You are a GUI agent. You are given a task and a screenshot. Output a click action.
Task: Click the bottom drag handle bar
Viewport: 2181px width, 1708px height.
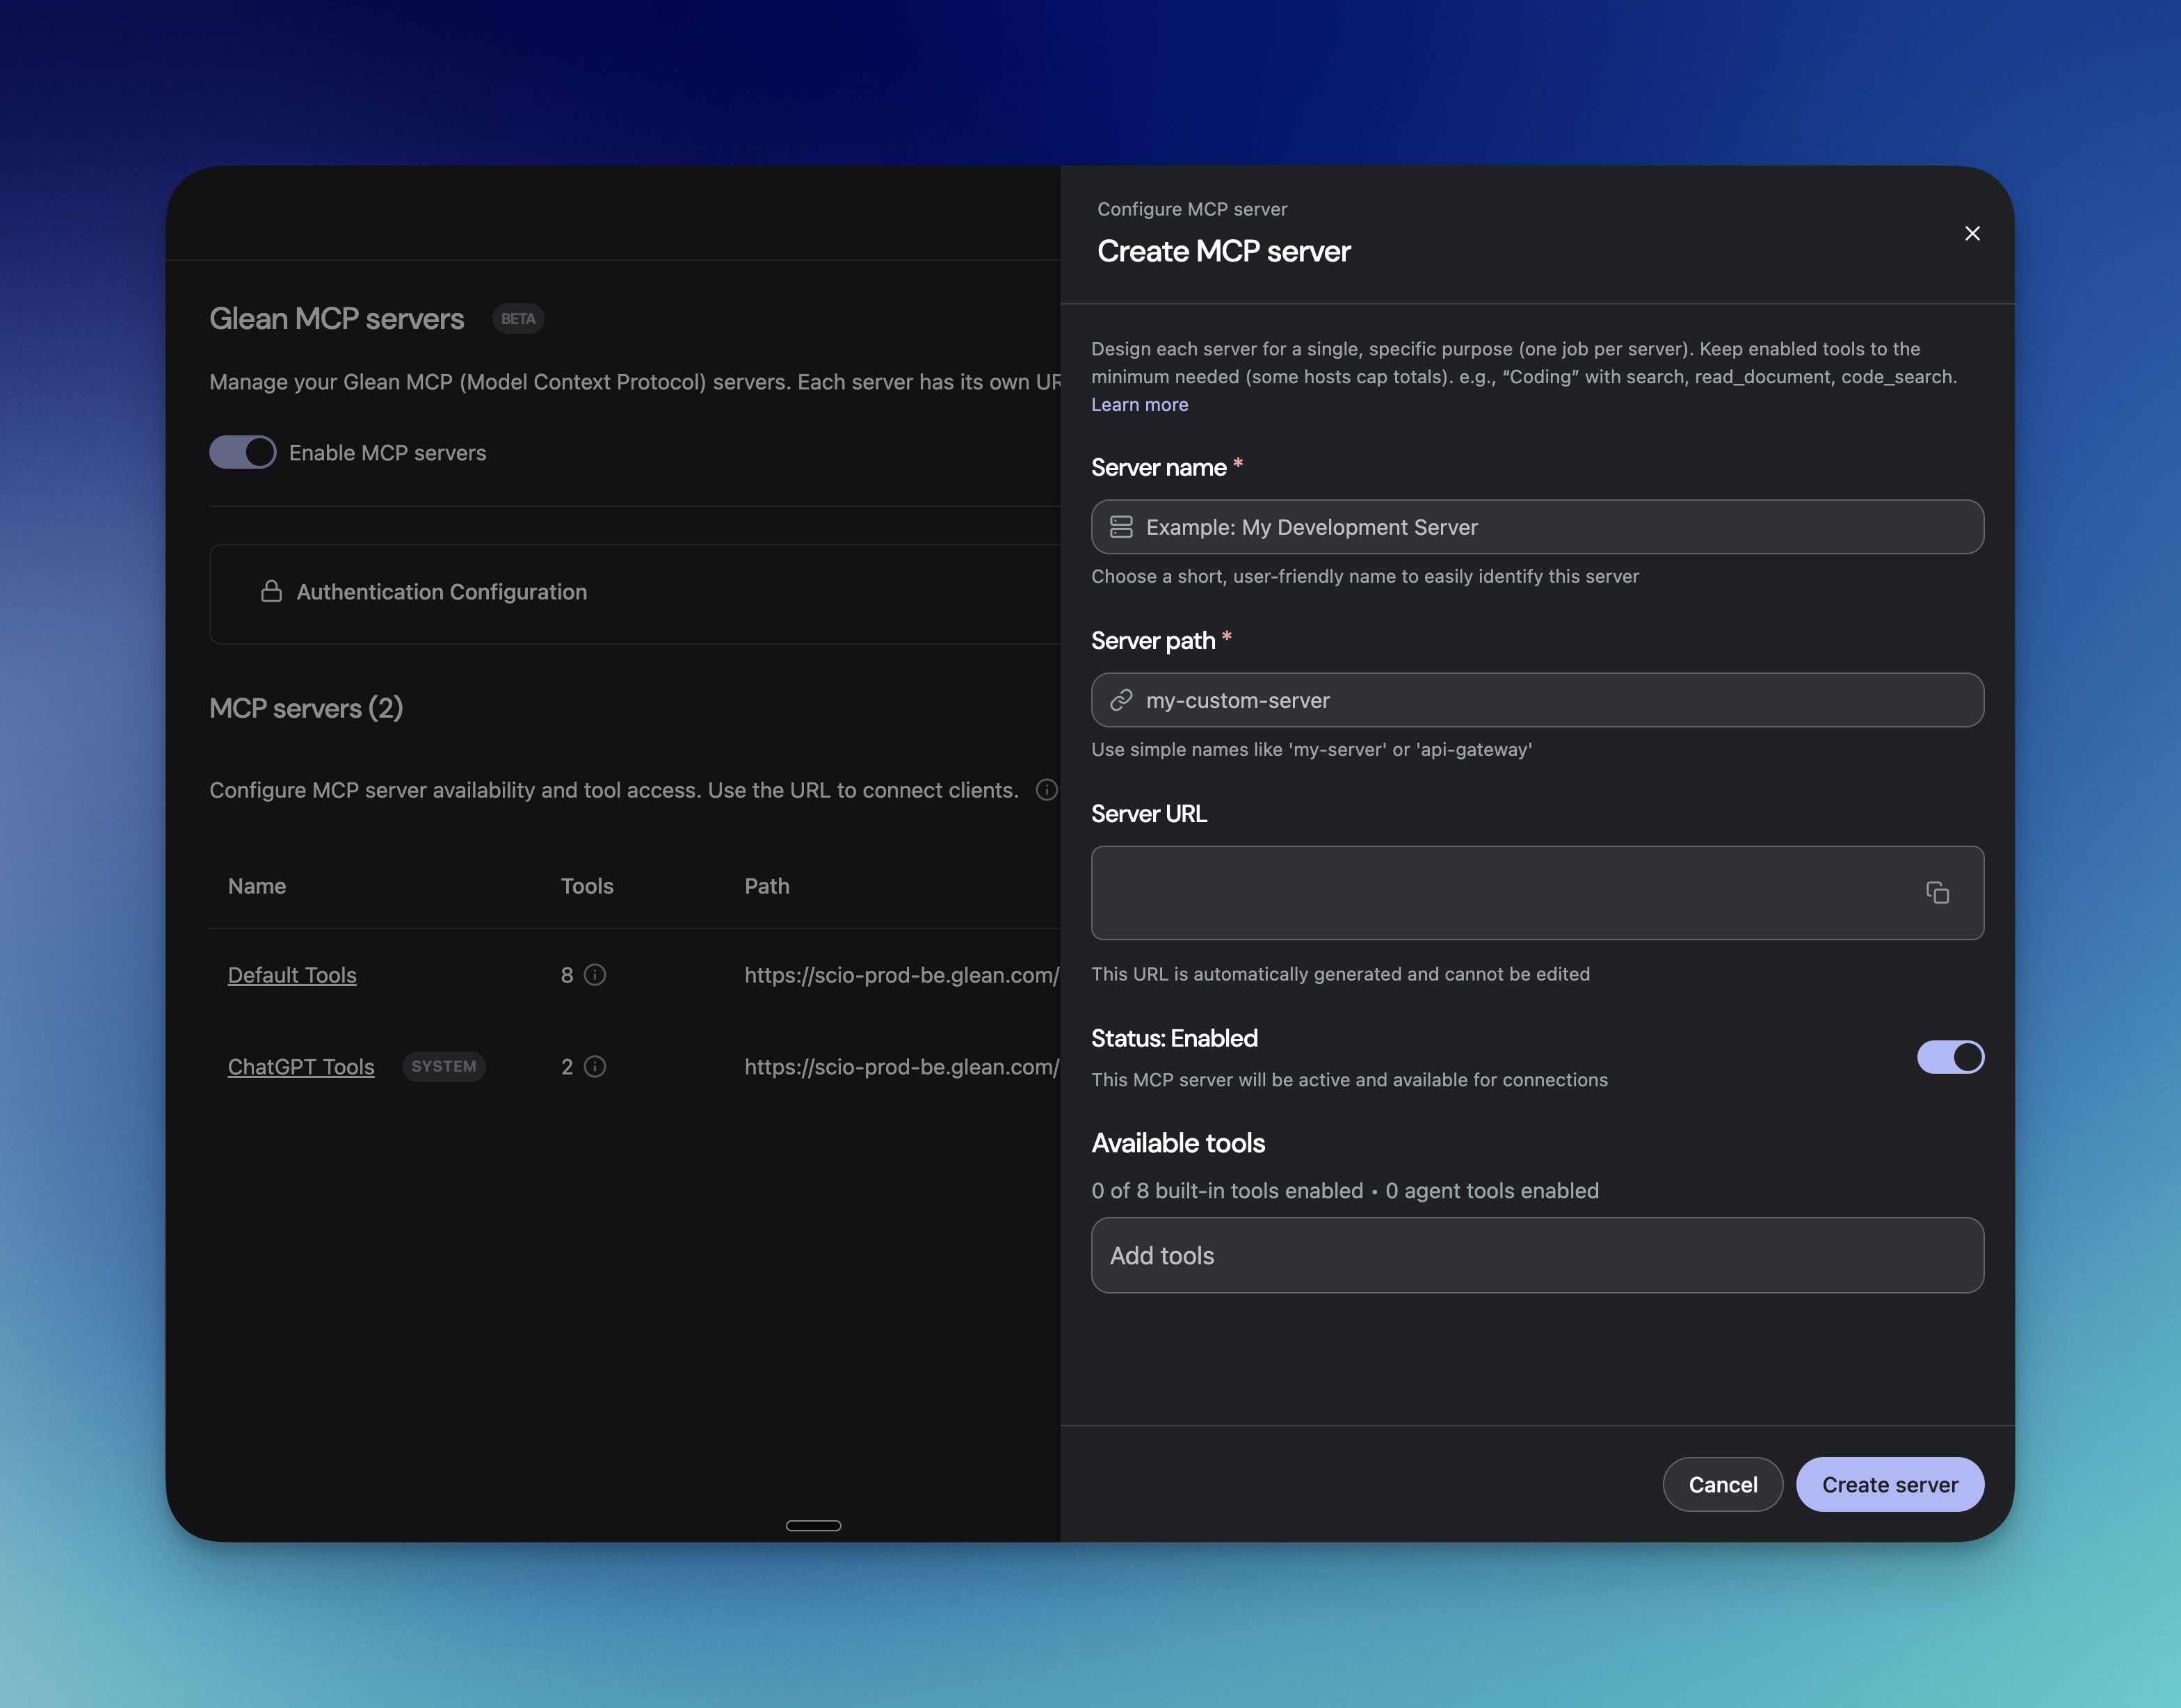(813, 1525)
